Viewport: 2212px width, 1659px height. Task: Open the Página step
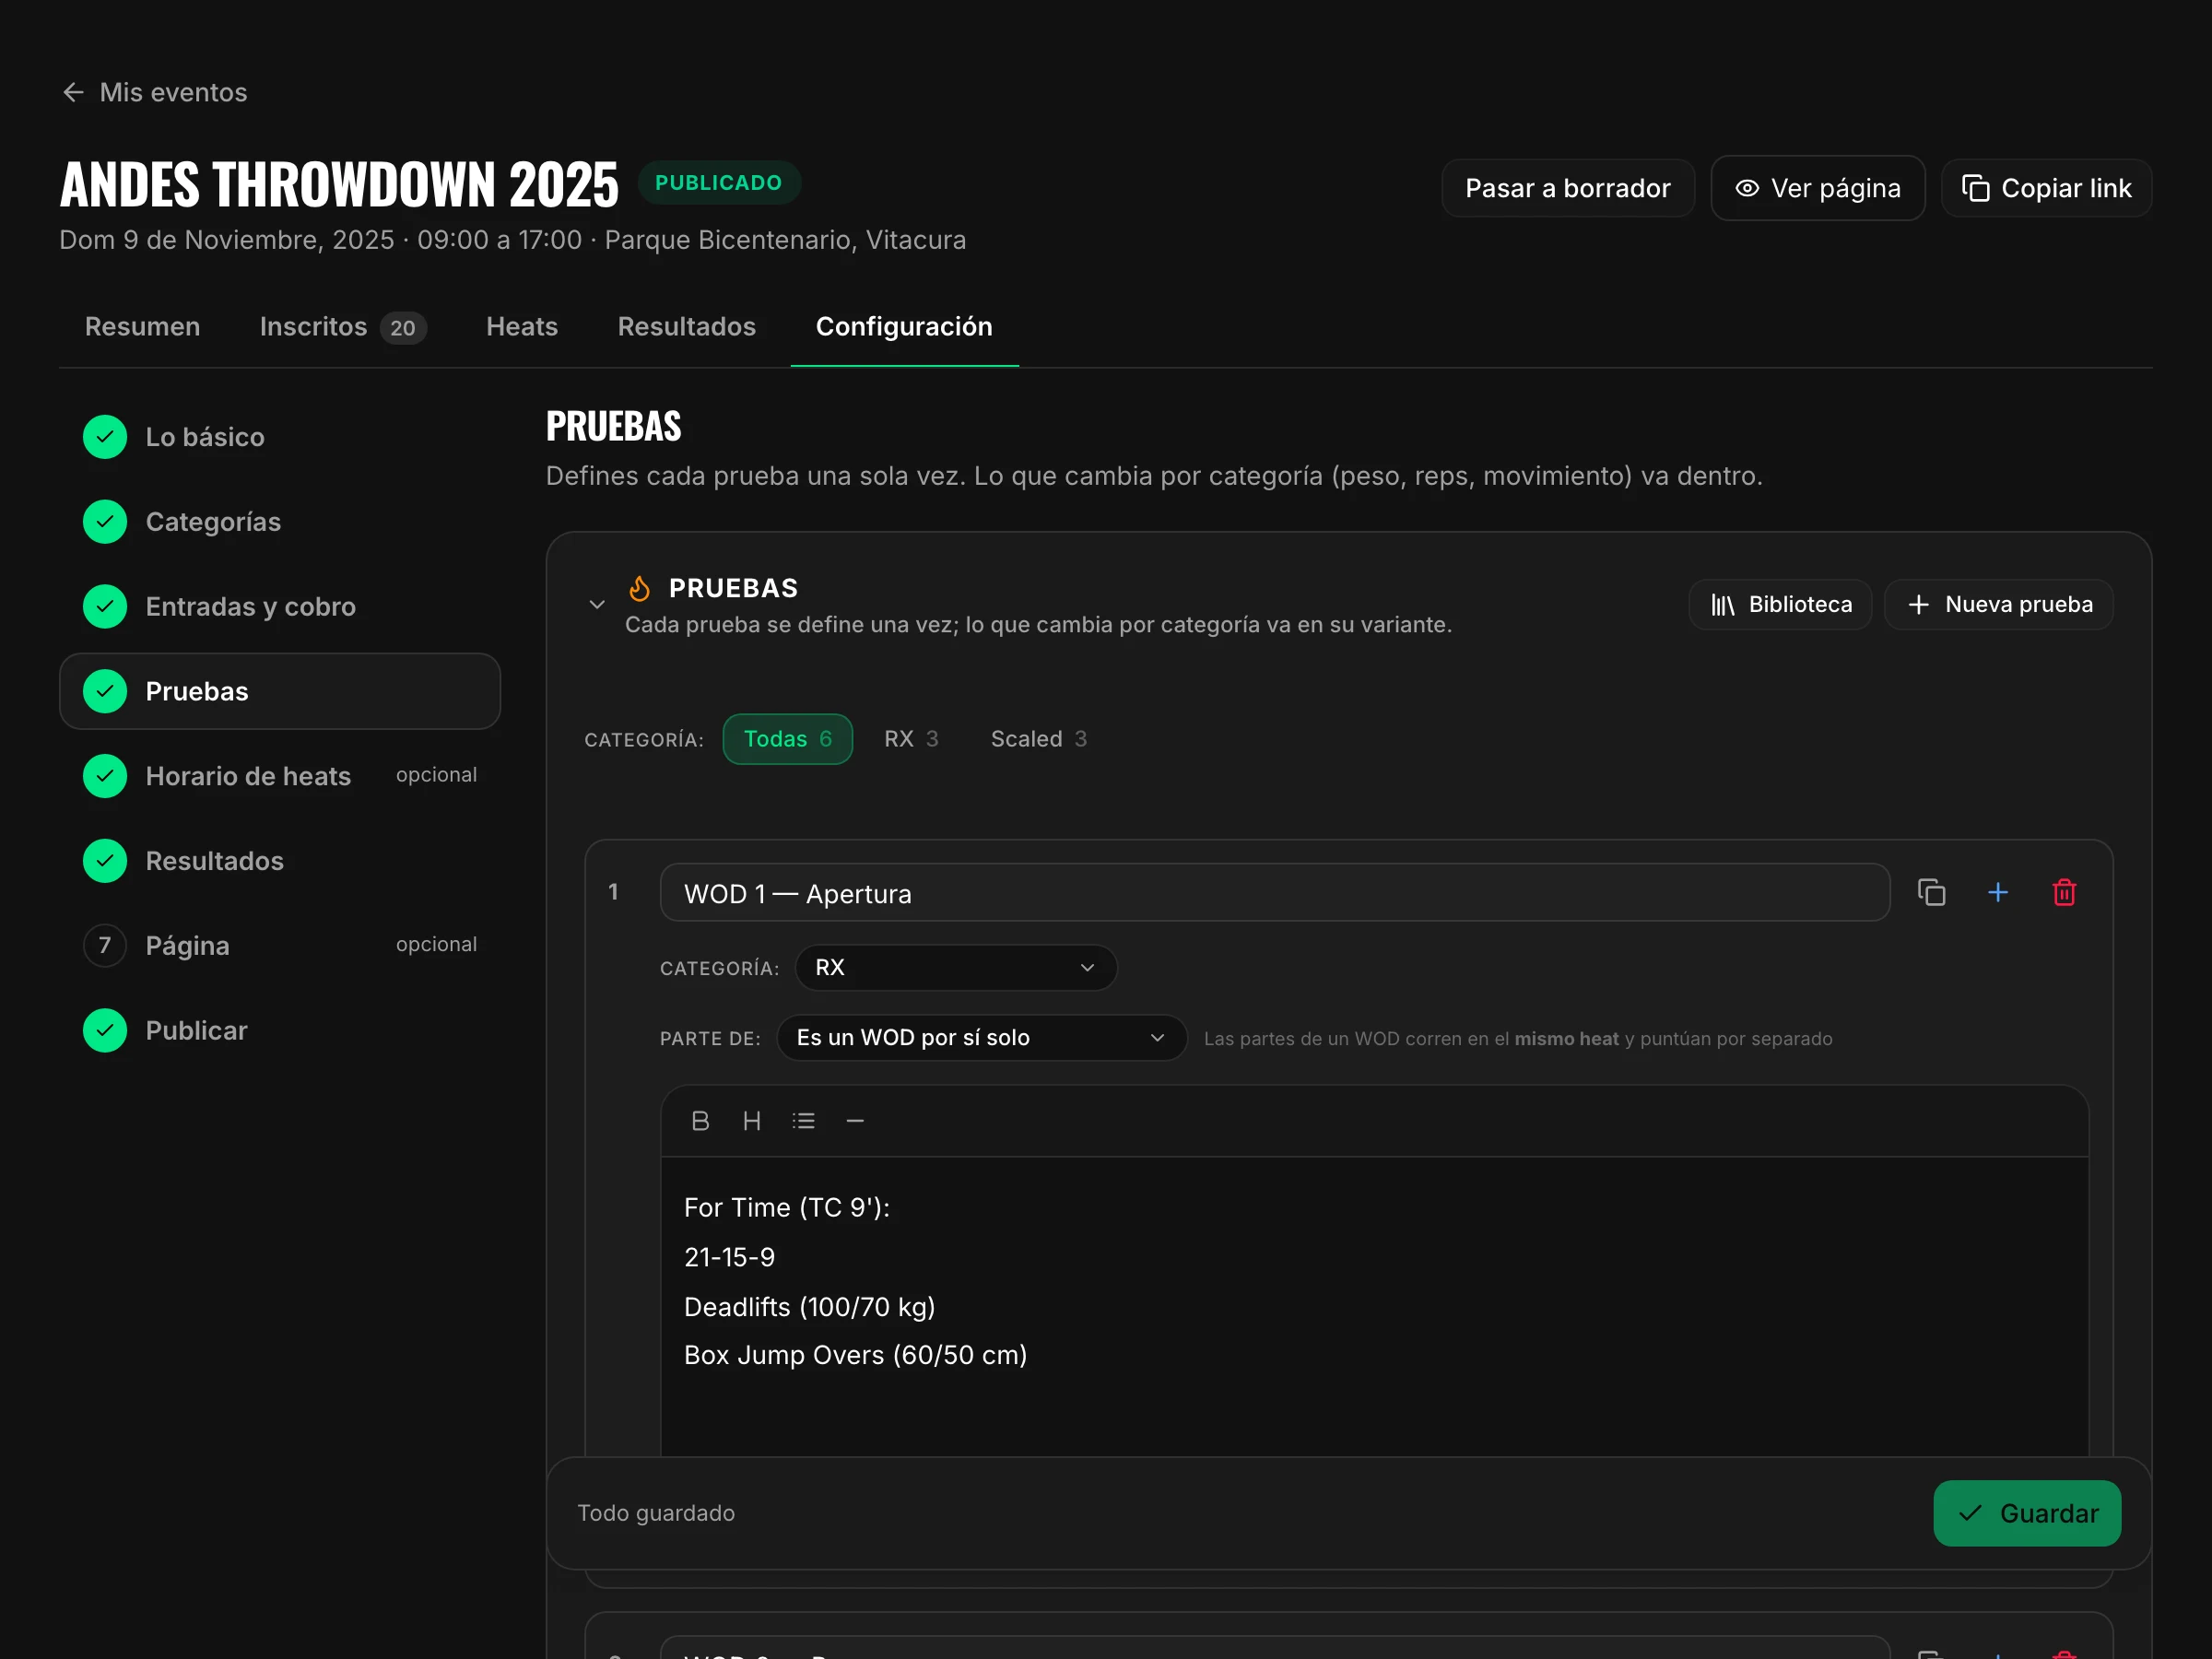pyautogui.click(x=279, y=945)
